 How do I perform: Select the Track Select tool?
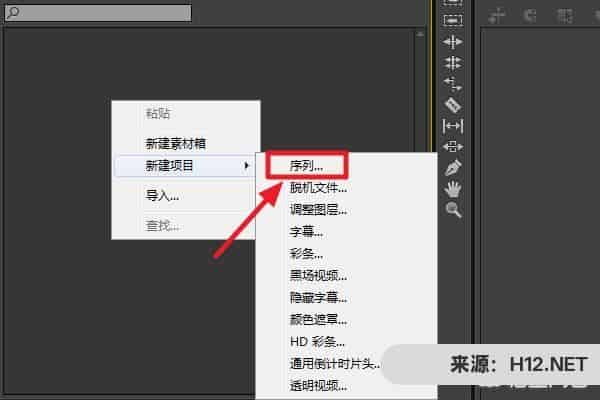[453, 20]
